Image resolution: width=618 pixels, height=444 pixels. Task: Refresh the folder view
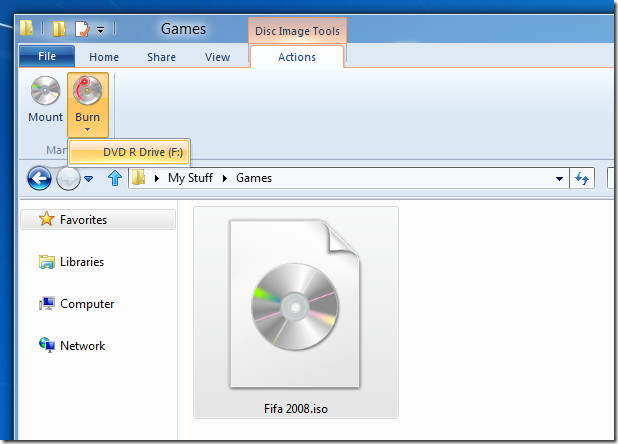click(582, 178)
